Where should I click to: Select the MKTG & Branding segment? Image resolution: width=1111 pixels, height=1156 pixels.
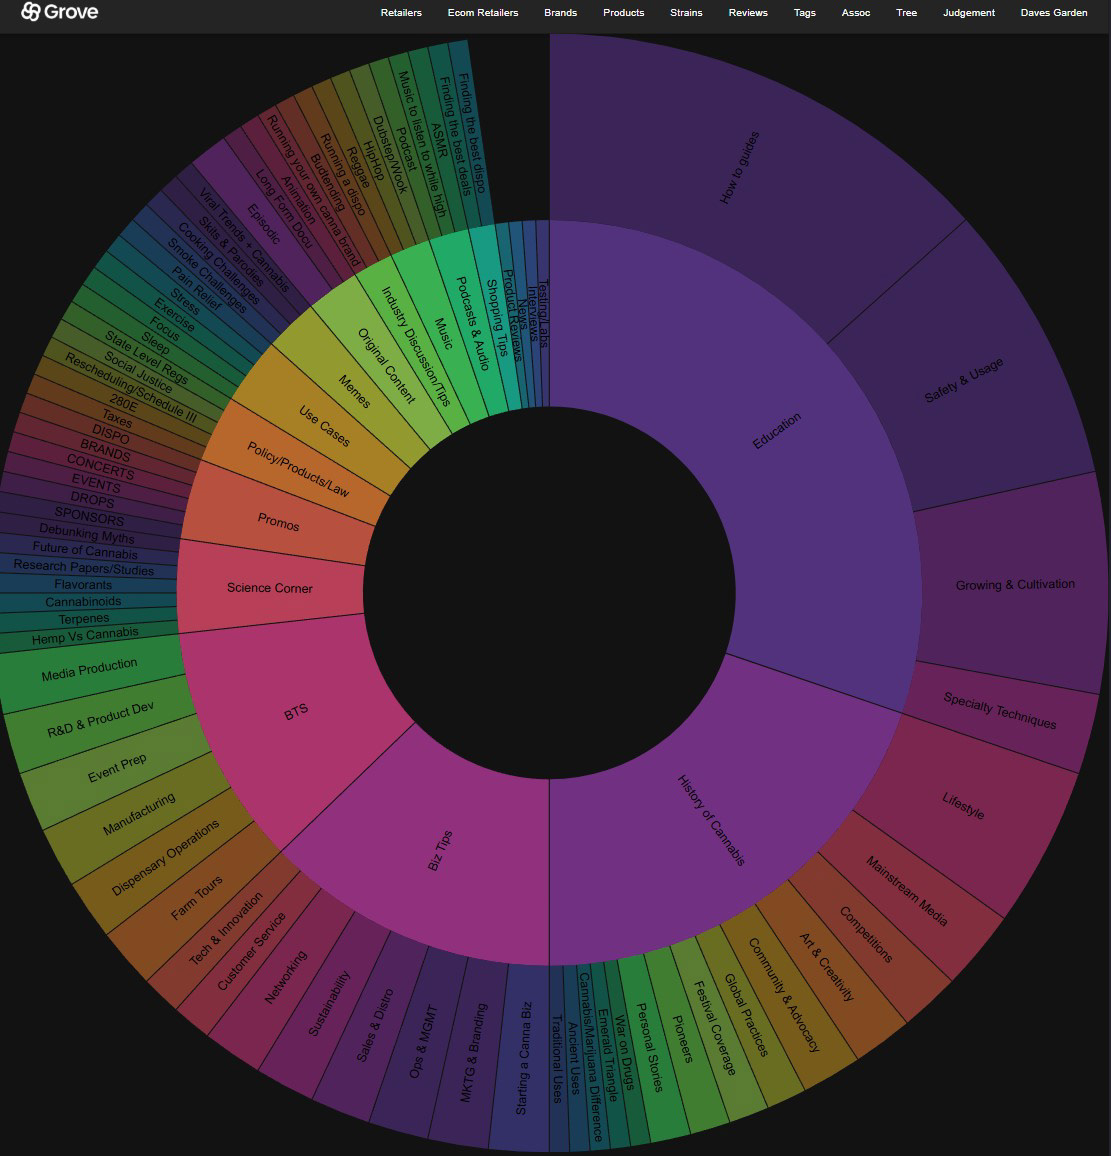(473, 1053)
